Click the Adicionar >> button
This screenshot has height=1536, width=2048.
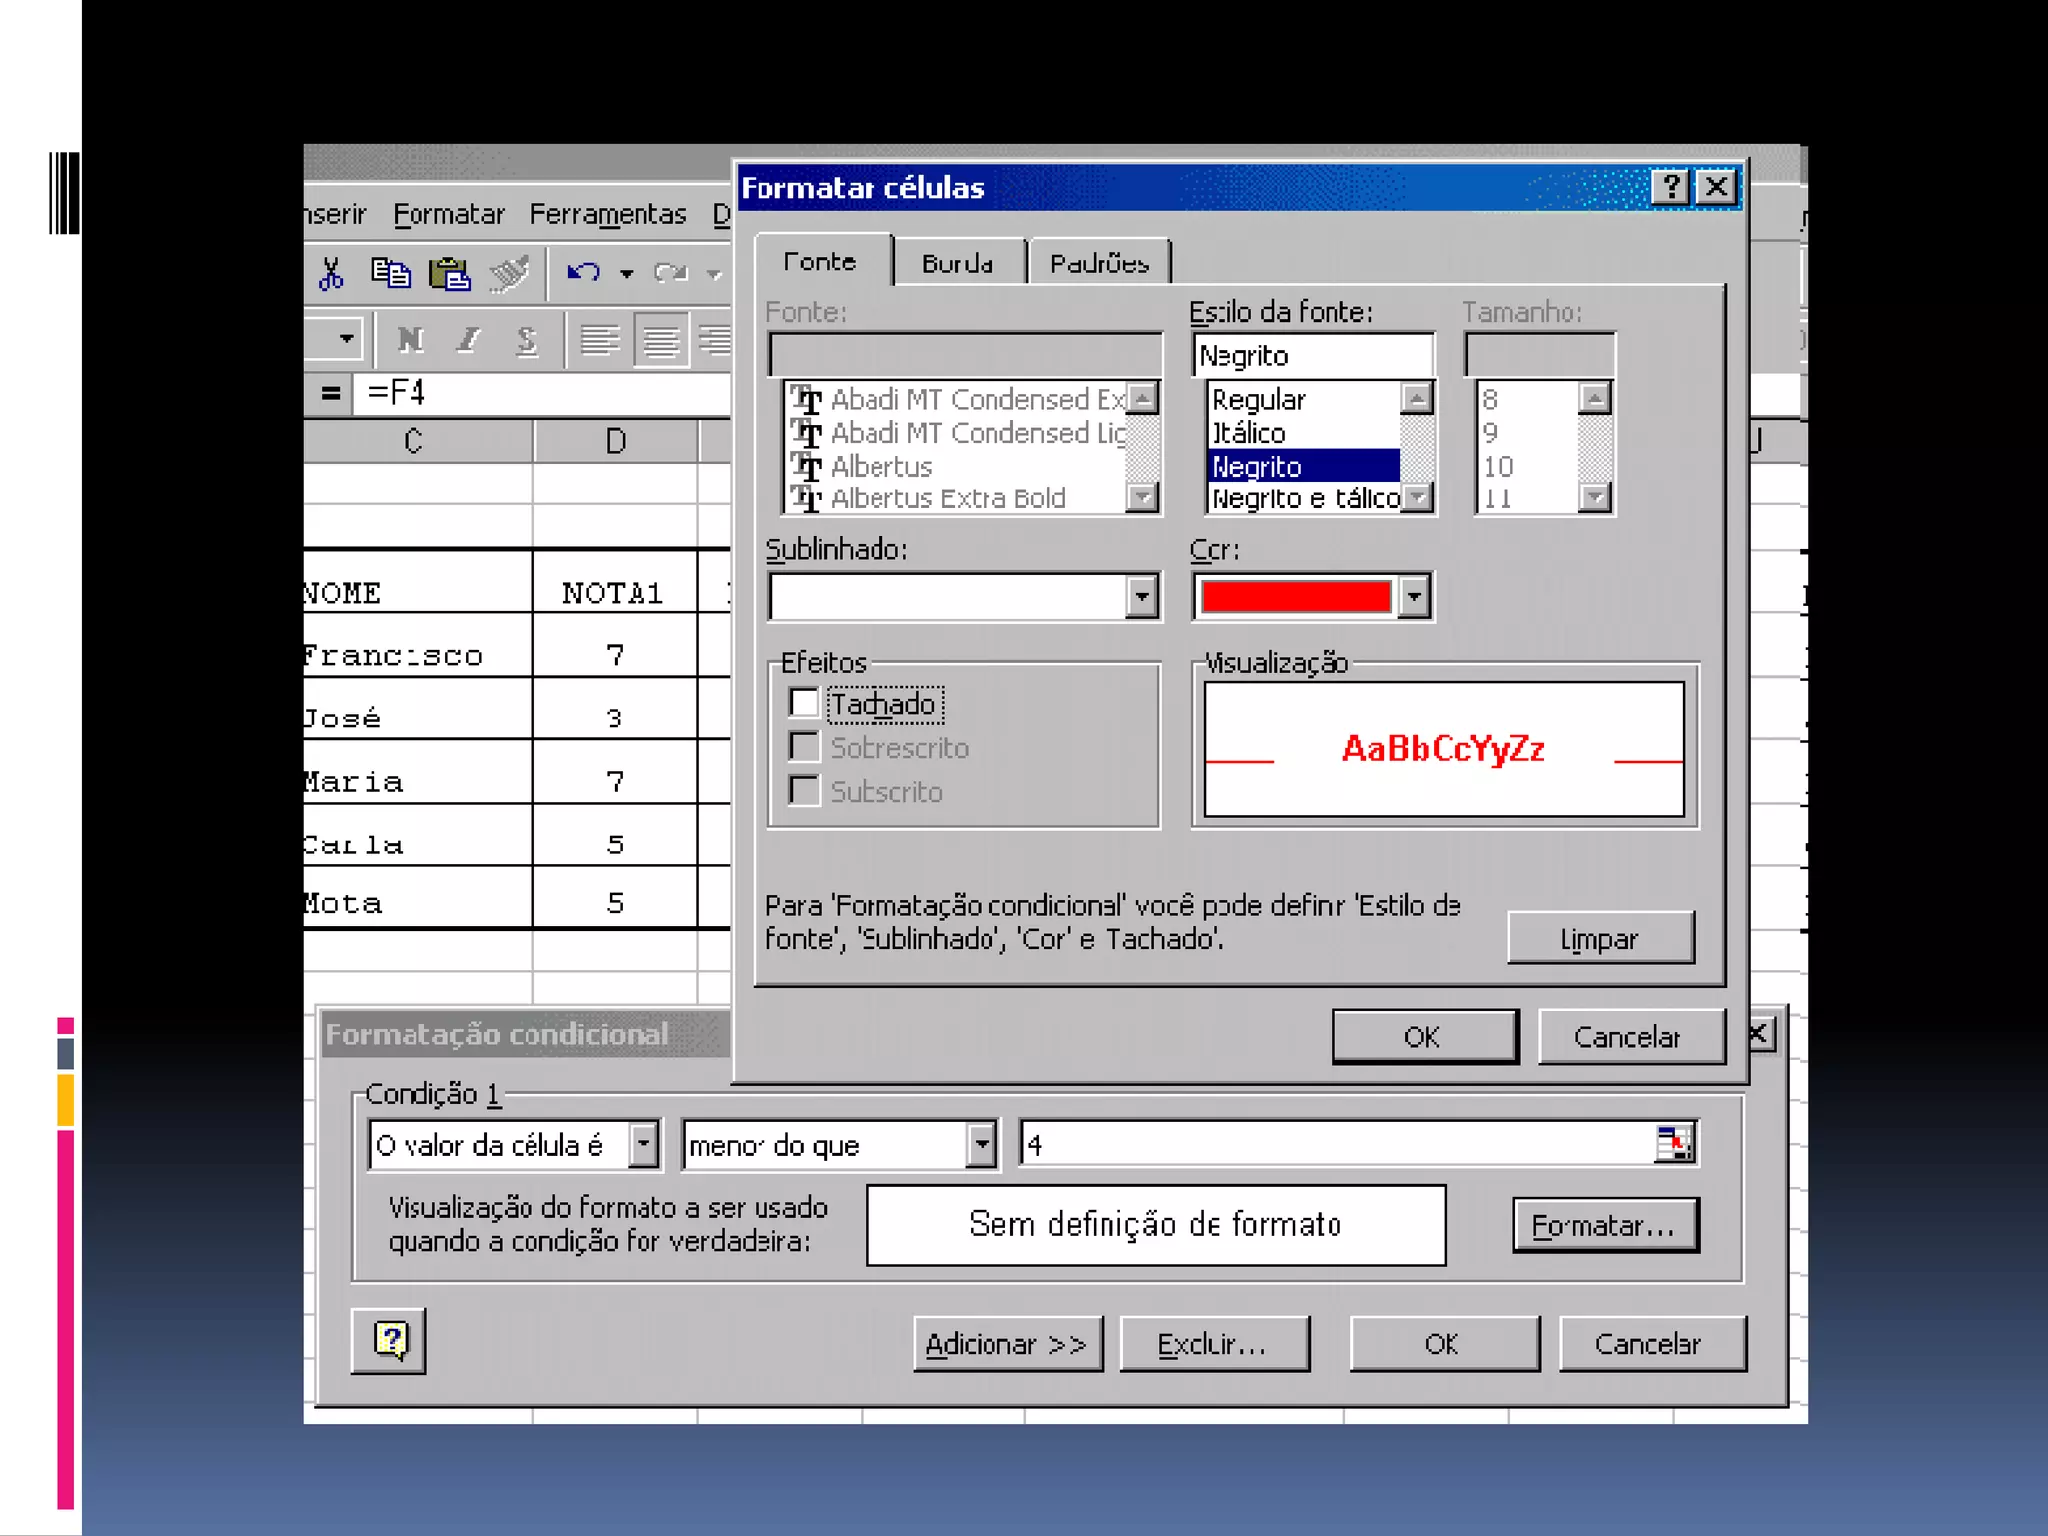(1006, 1343)
